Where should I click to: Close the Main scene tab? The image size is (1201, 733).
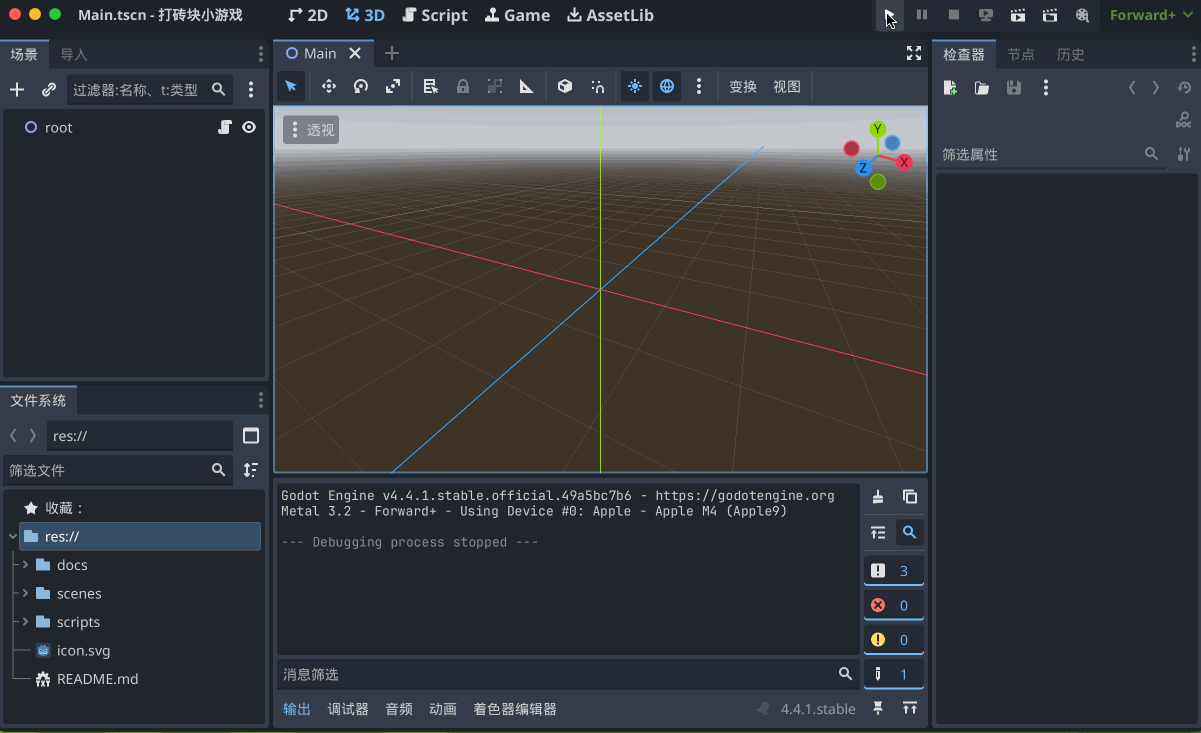[x=355, y=54]
